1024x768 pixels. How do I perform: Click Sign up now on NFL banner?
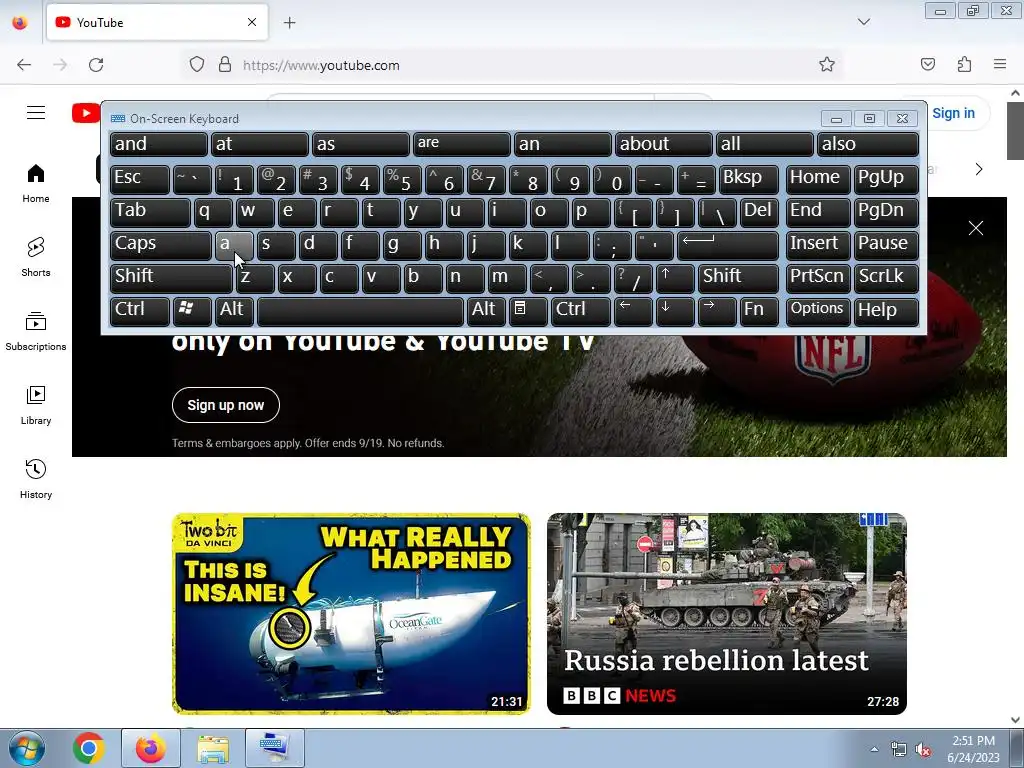point(226,405)
